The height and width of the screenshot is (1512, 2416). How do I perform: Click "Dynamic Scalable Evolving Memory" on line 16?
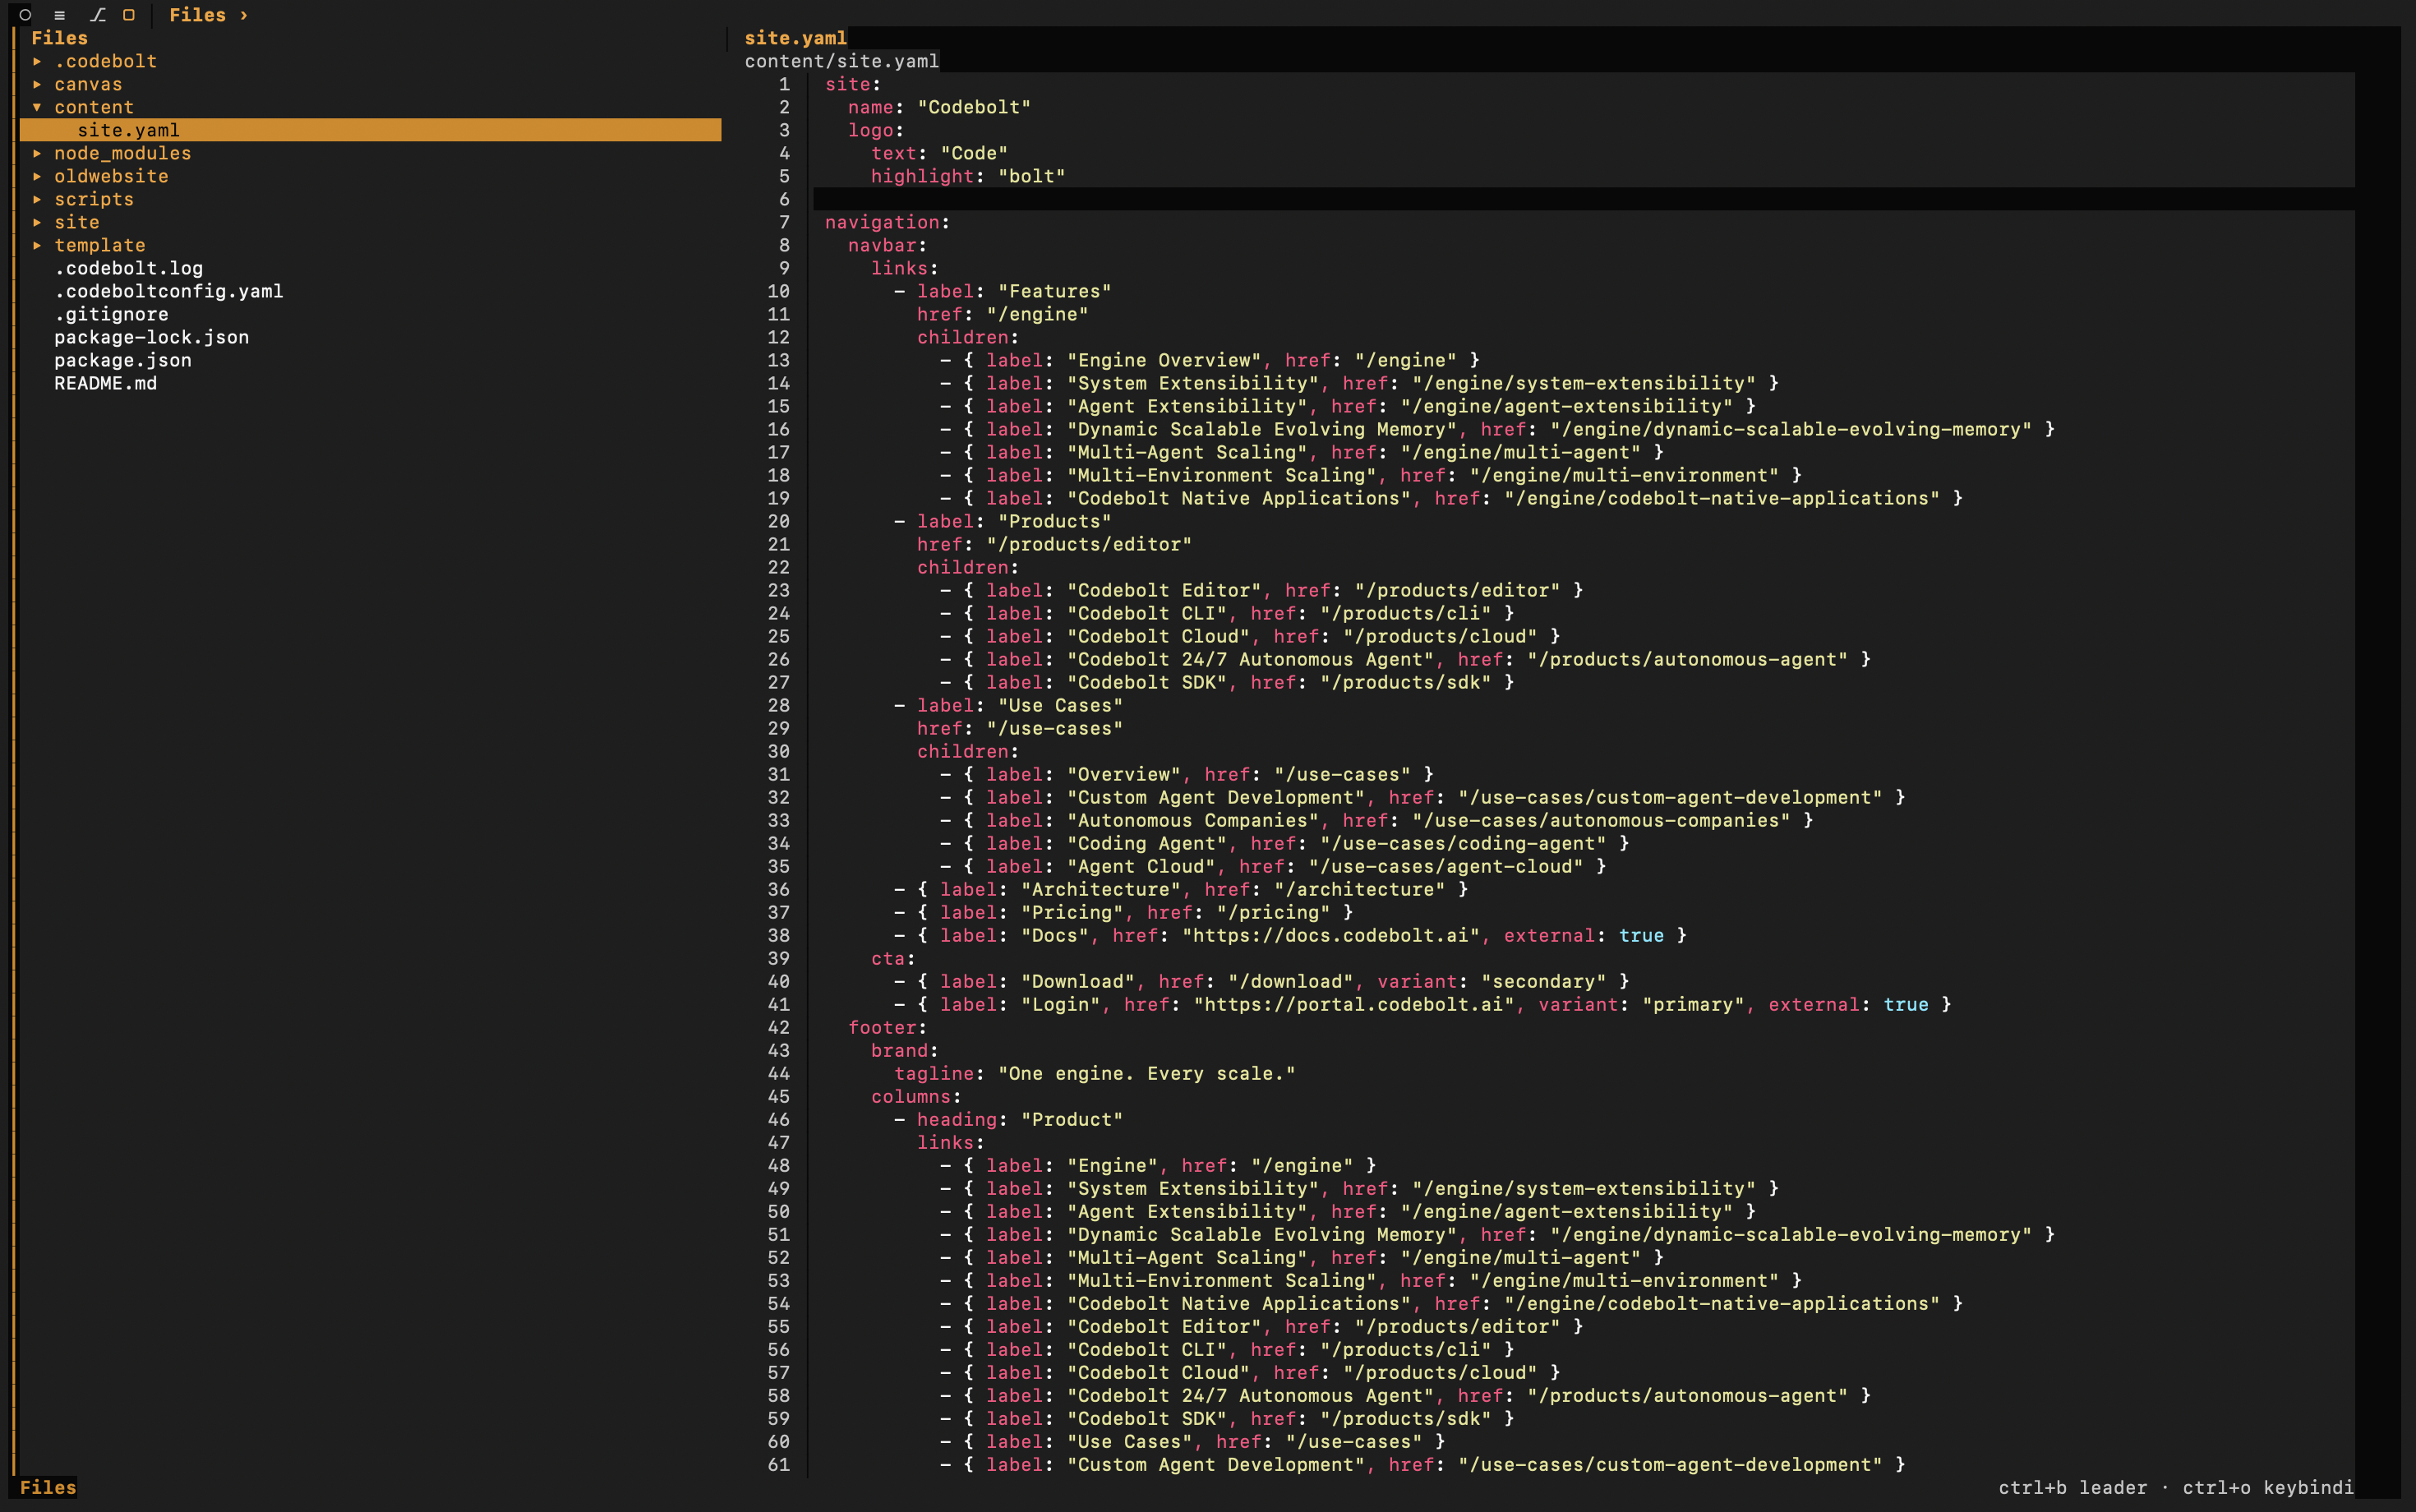(1261, 429)
